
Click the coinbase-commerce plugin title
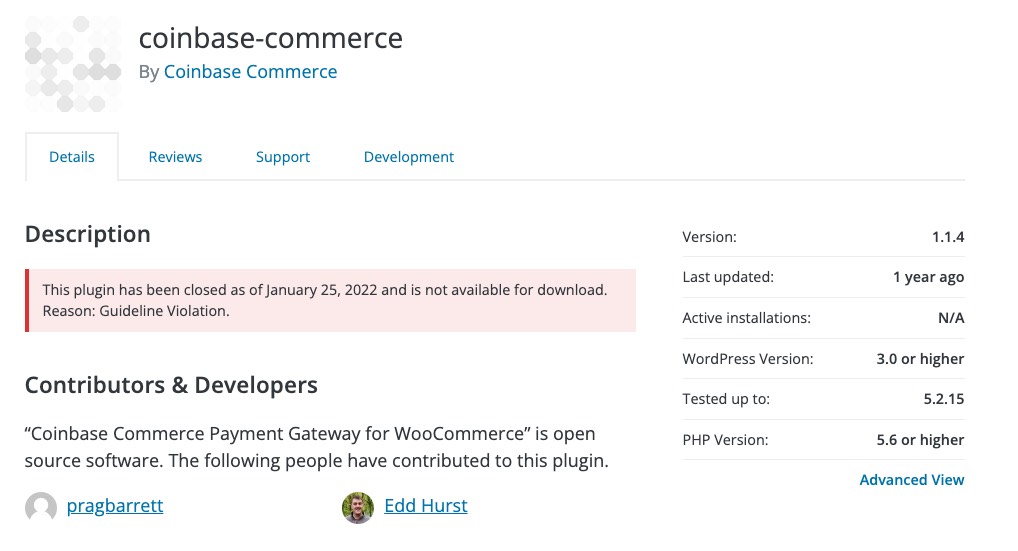pyautogui.click(x=271, y=38)
